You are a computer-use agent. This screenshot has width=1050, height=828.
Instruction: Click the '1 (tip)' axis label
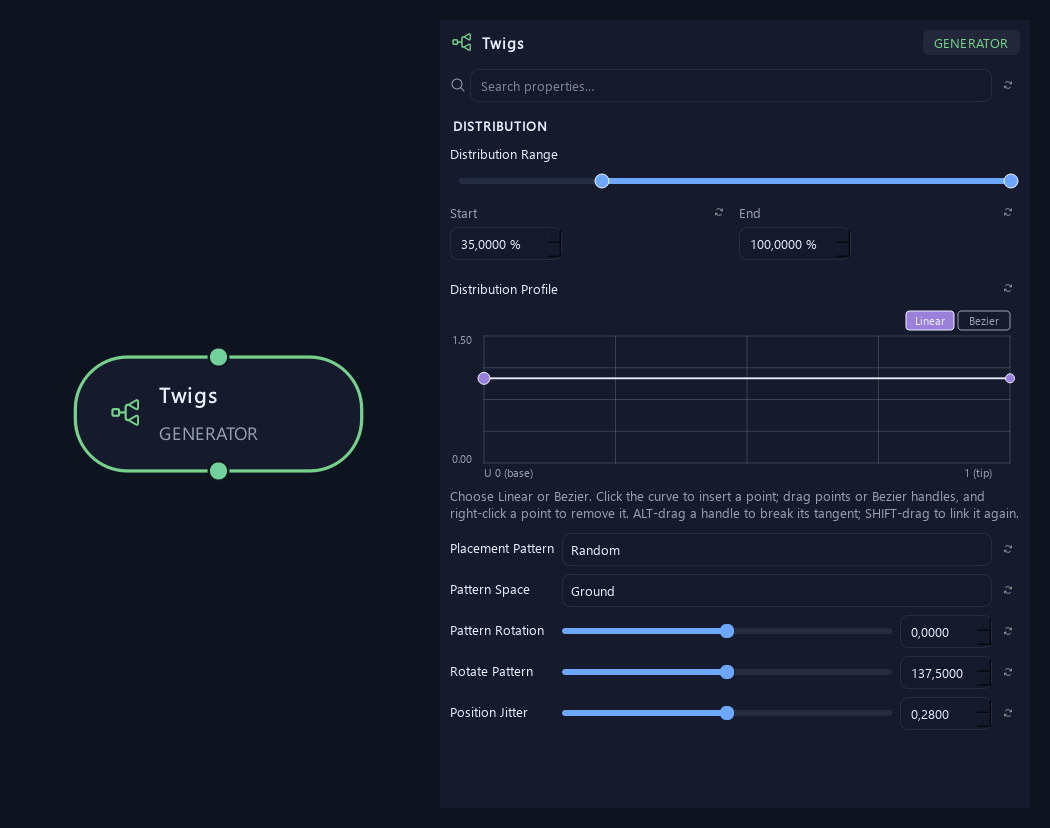point(978,473)
